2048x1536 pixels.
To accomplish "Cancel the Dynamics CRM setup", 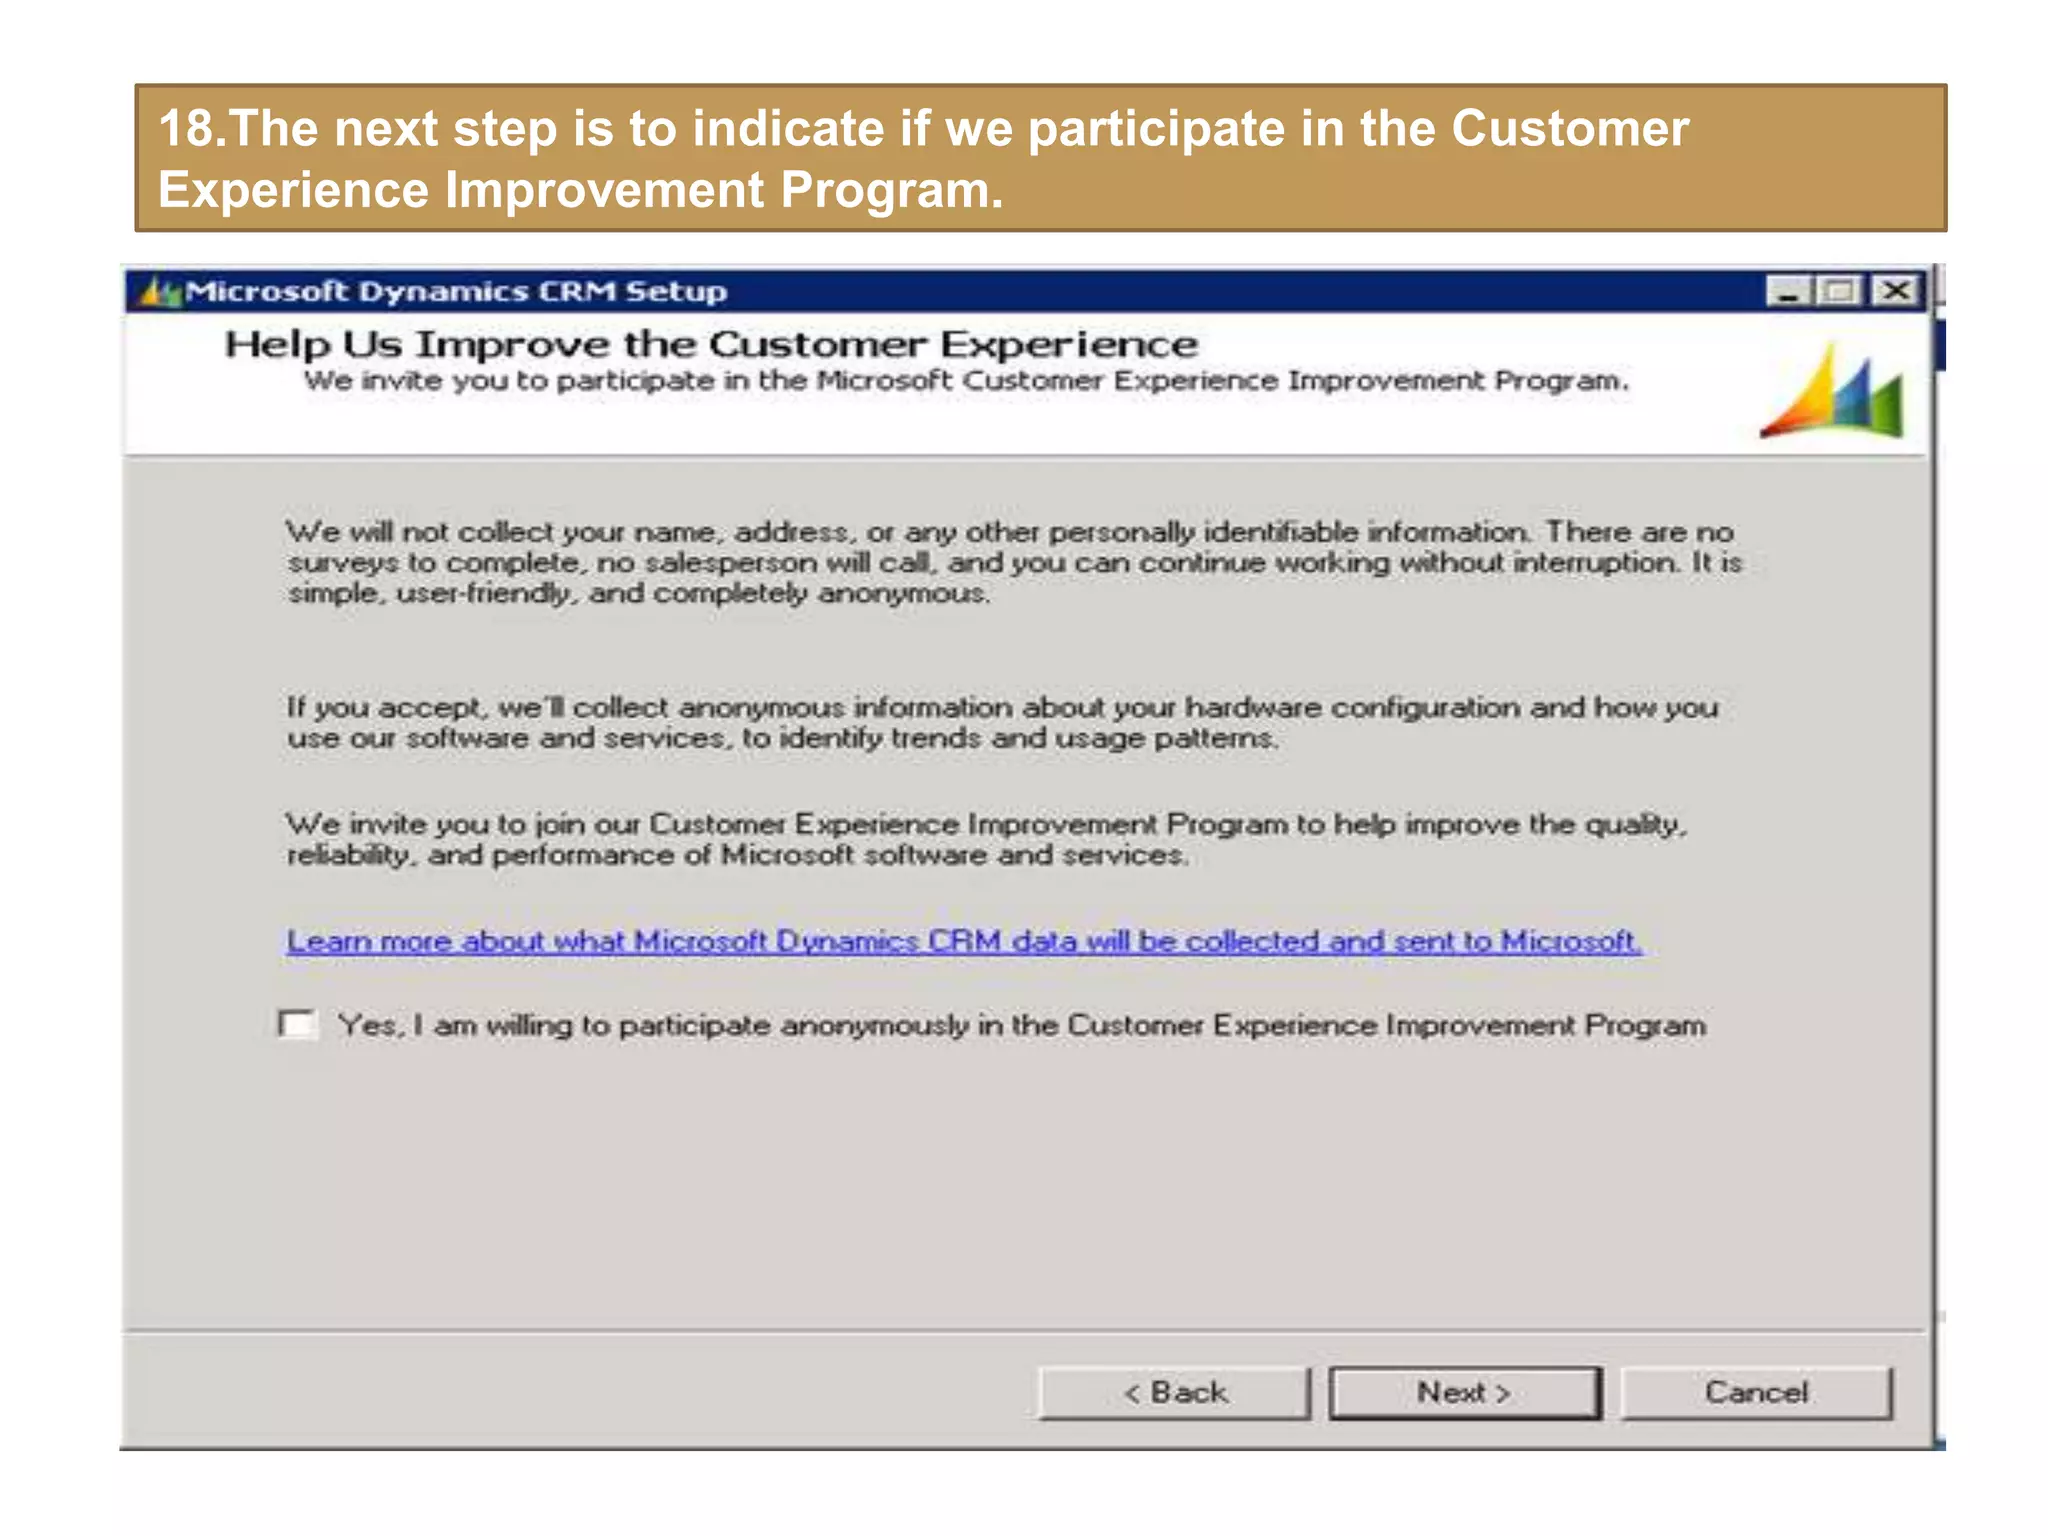I will click(x=1756, y=1393).
